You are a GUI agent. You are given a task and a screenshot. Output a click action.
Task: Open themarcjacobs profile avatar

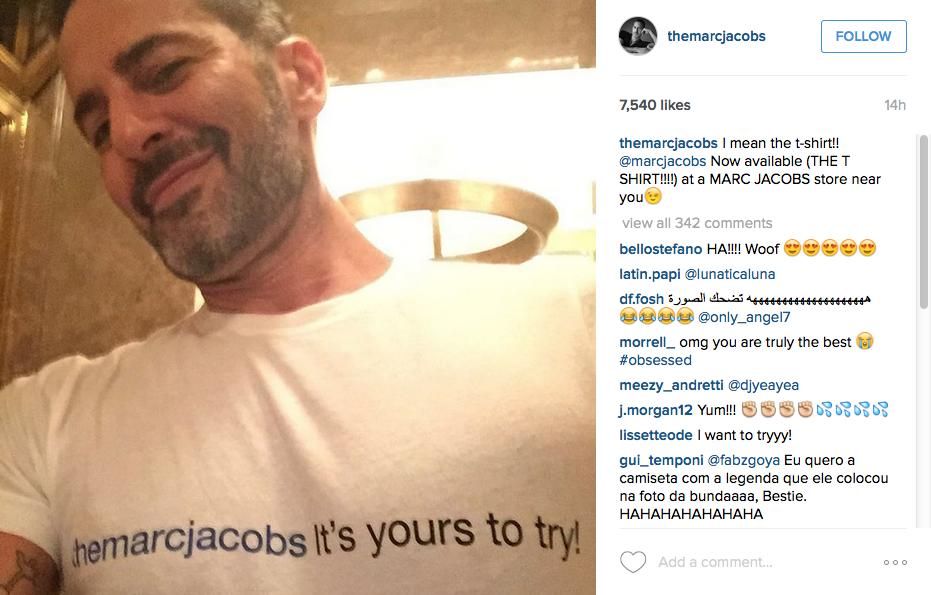638,36
